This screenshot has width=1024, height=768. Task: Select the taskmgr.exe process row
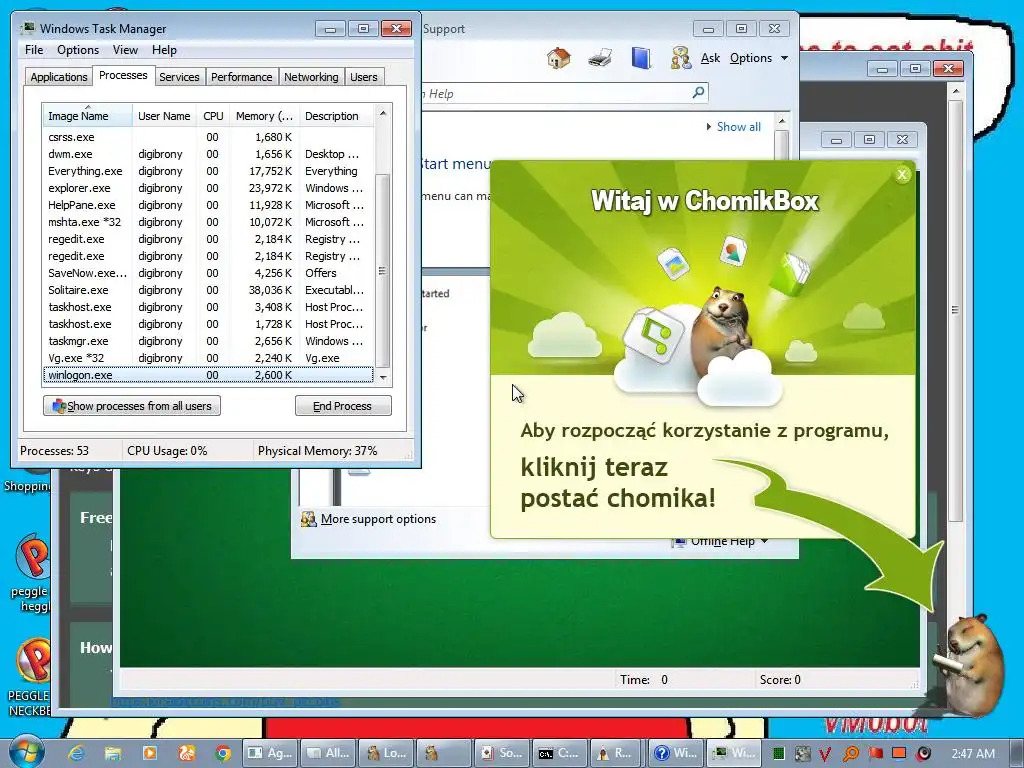(x=208, y=341)
